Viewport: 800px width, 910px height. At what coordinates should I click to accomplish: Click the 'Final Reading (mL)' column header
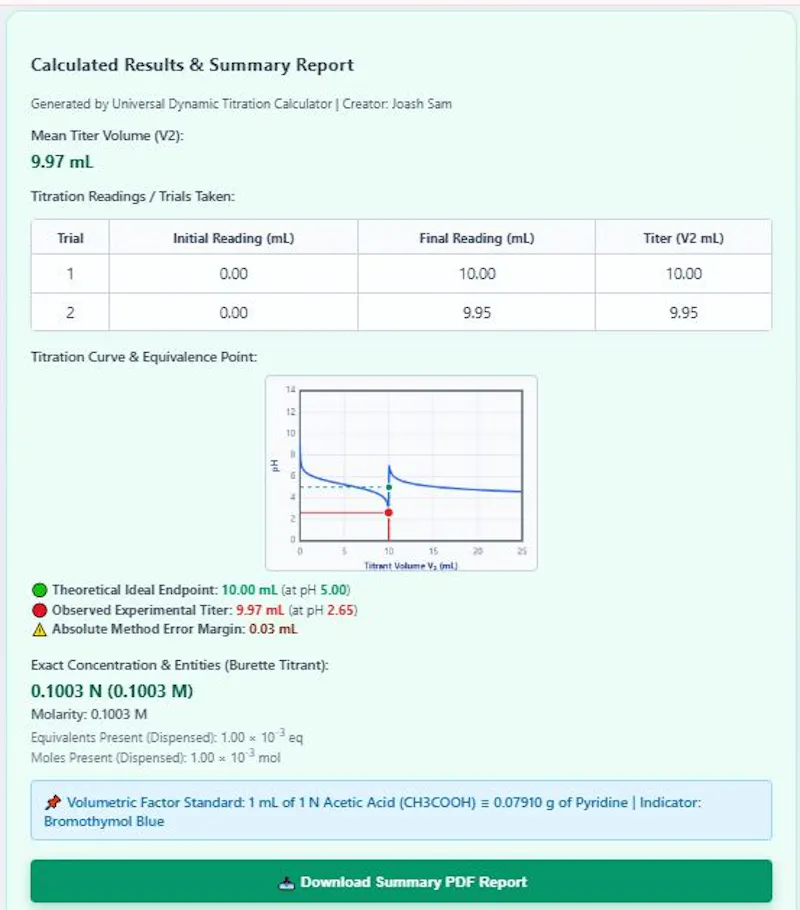[477, 238]
